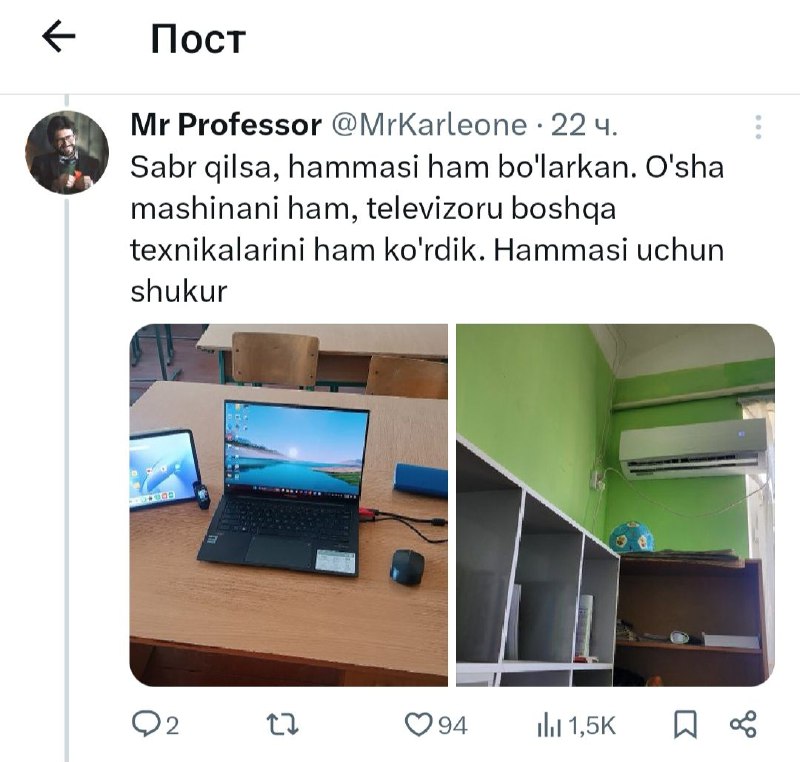This screenshot has width=800, height=762.
Task: Open the Mr Professor display name link
Action: 226,124
